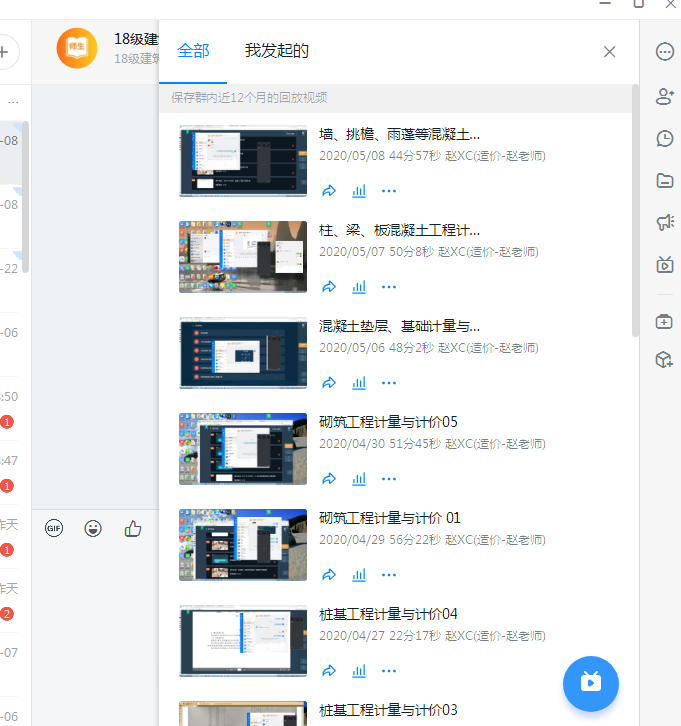View statistics for 砌筑工程计量与计价 01
This screenshot has width=681, height=726.
tap(359, 575)
